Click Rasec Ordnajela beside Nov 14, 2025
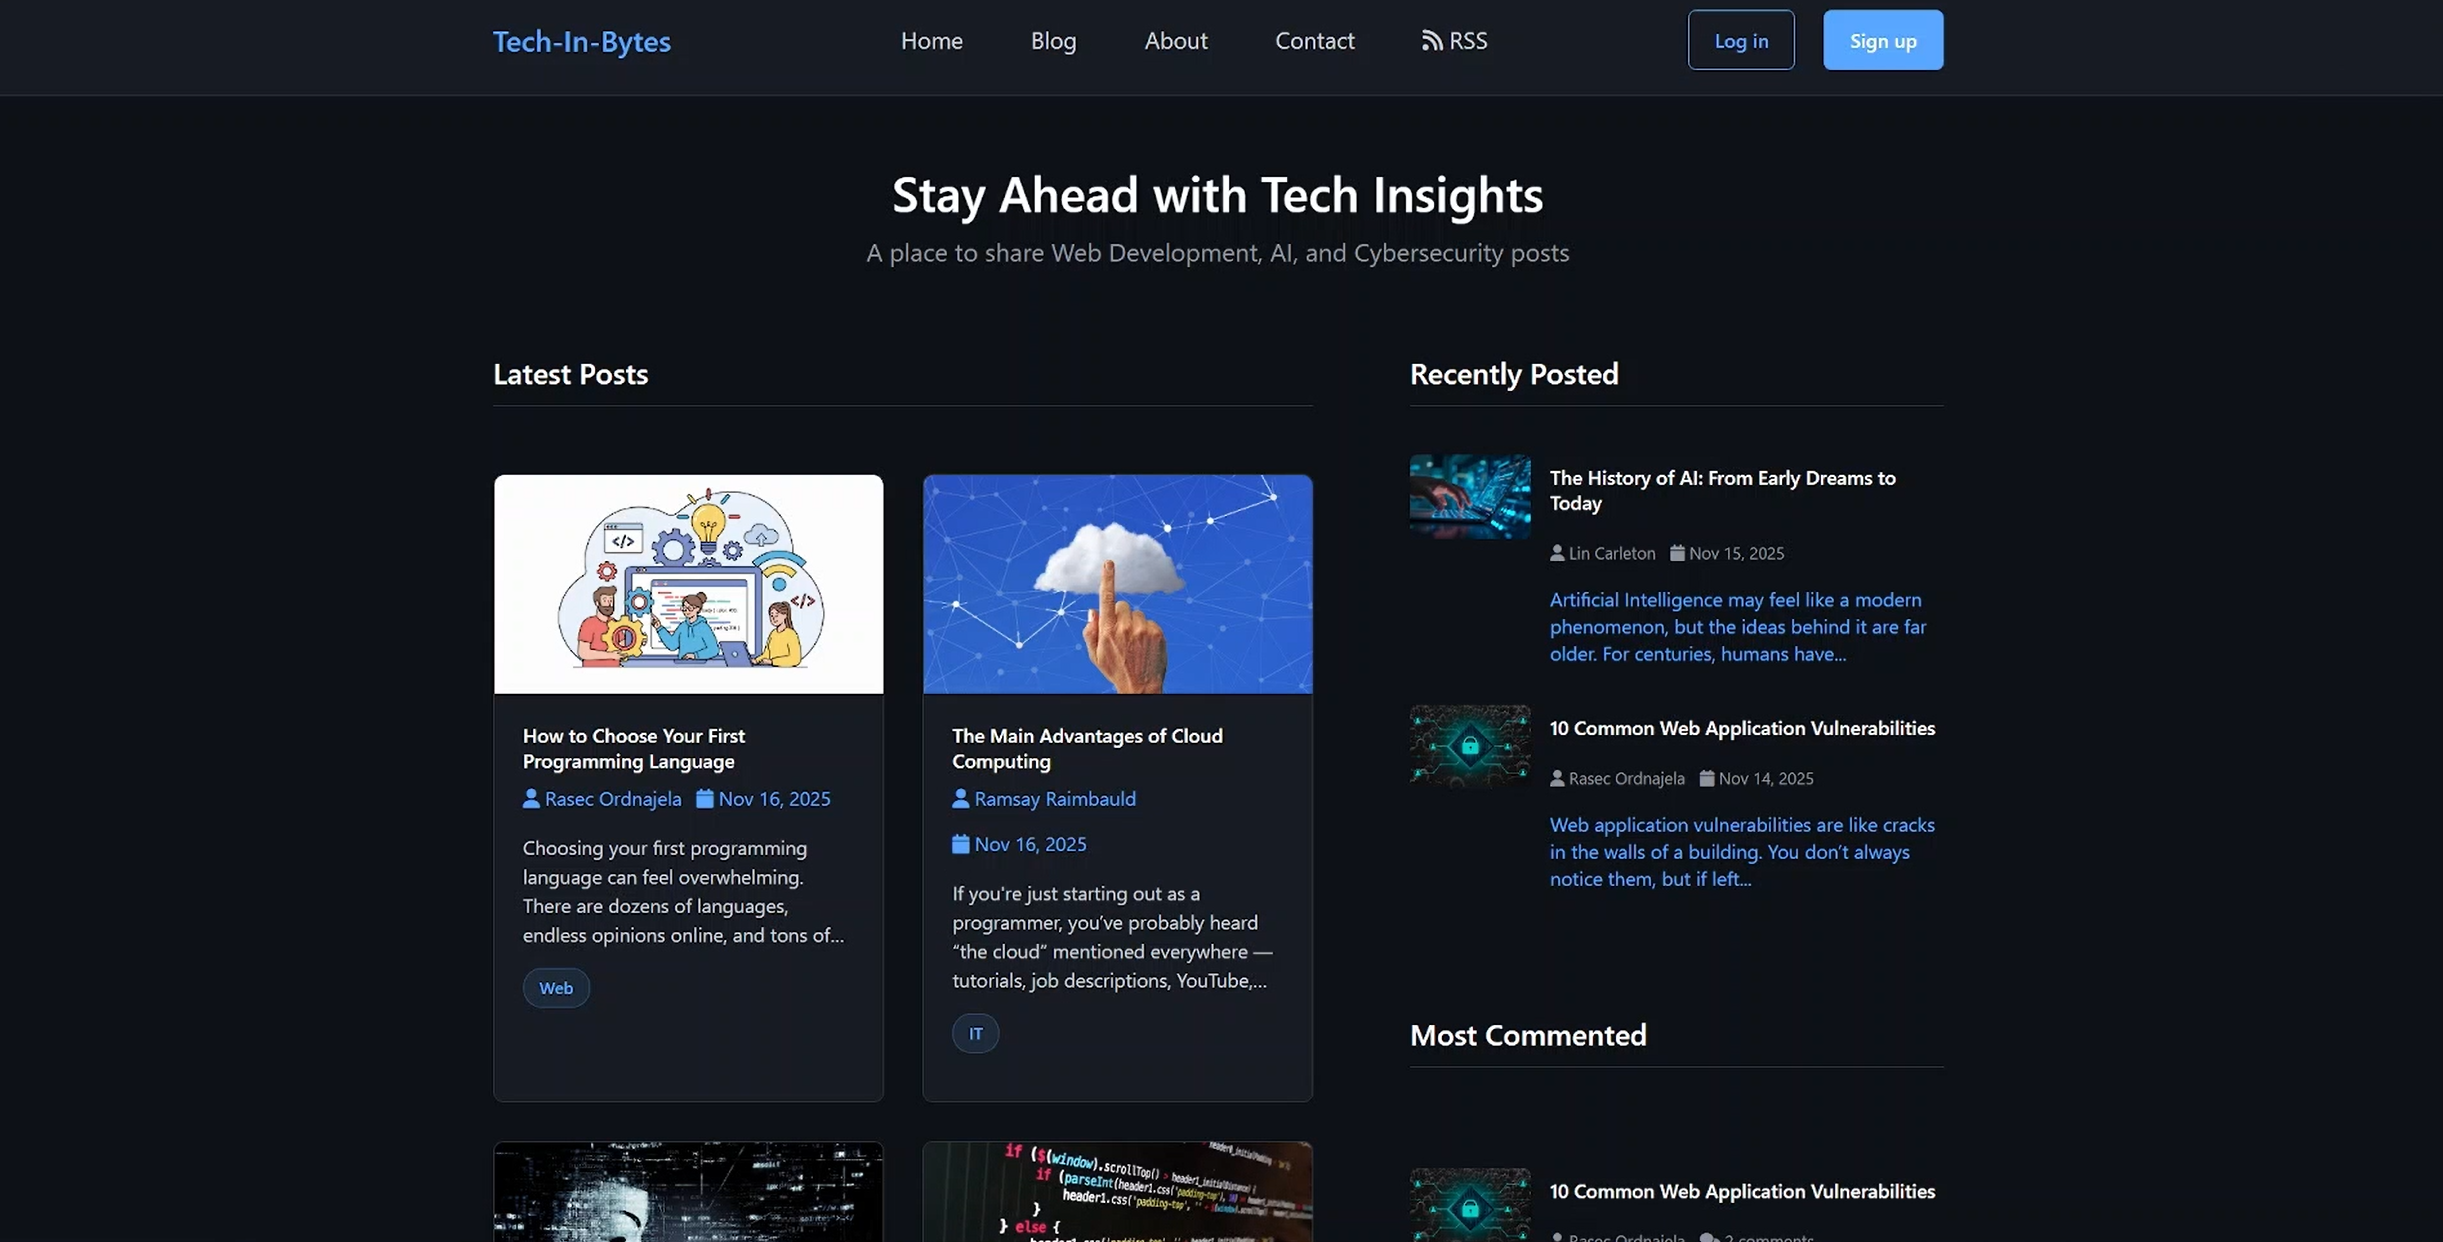The height and width of the screenshot is (1242, 2443). click(x=1627, y=778)
